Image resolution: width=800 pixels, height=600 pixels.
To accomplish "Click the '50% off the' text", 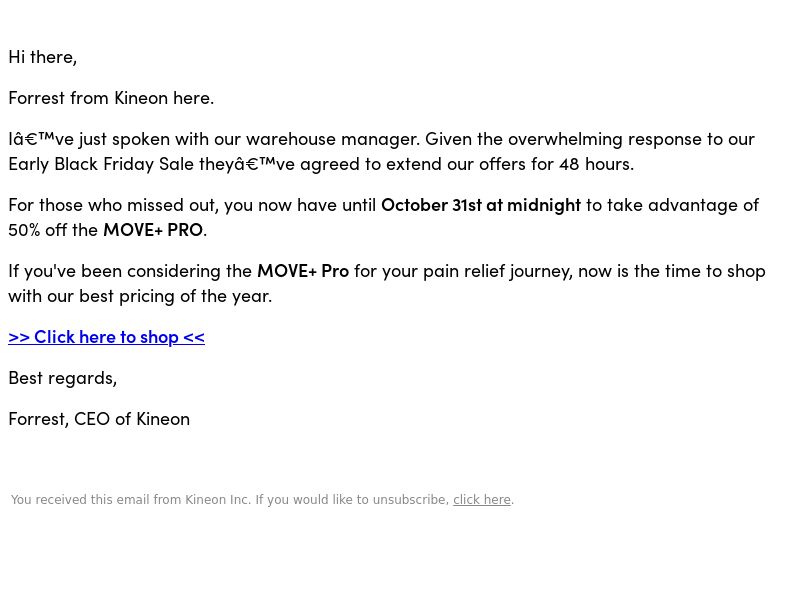I will 53,230.
